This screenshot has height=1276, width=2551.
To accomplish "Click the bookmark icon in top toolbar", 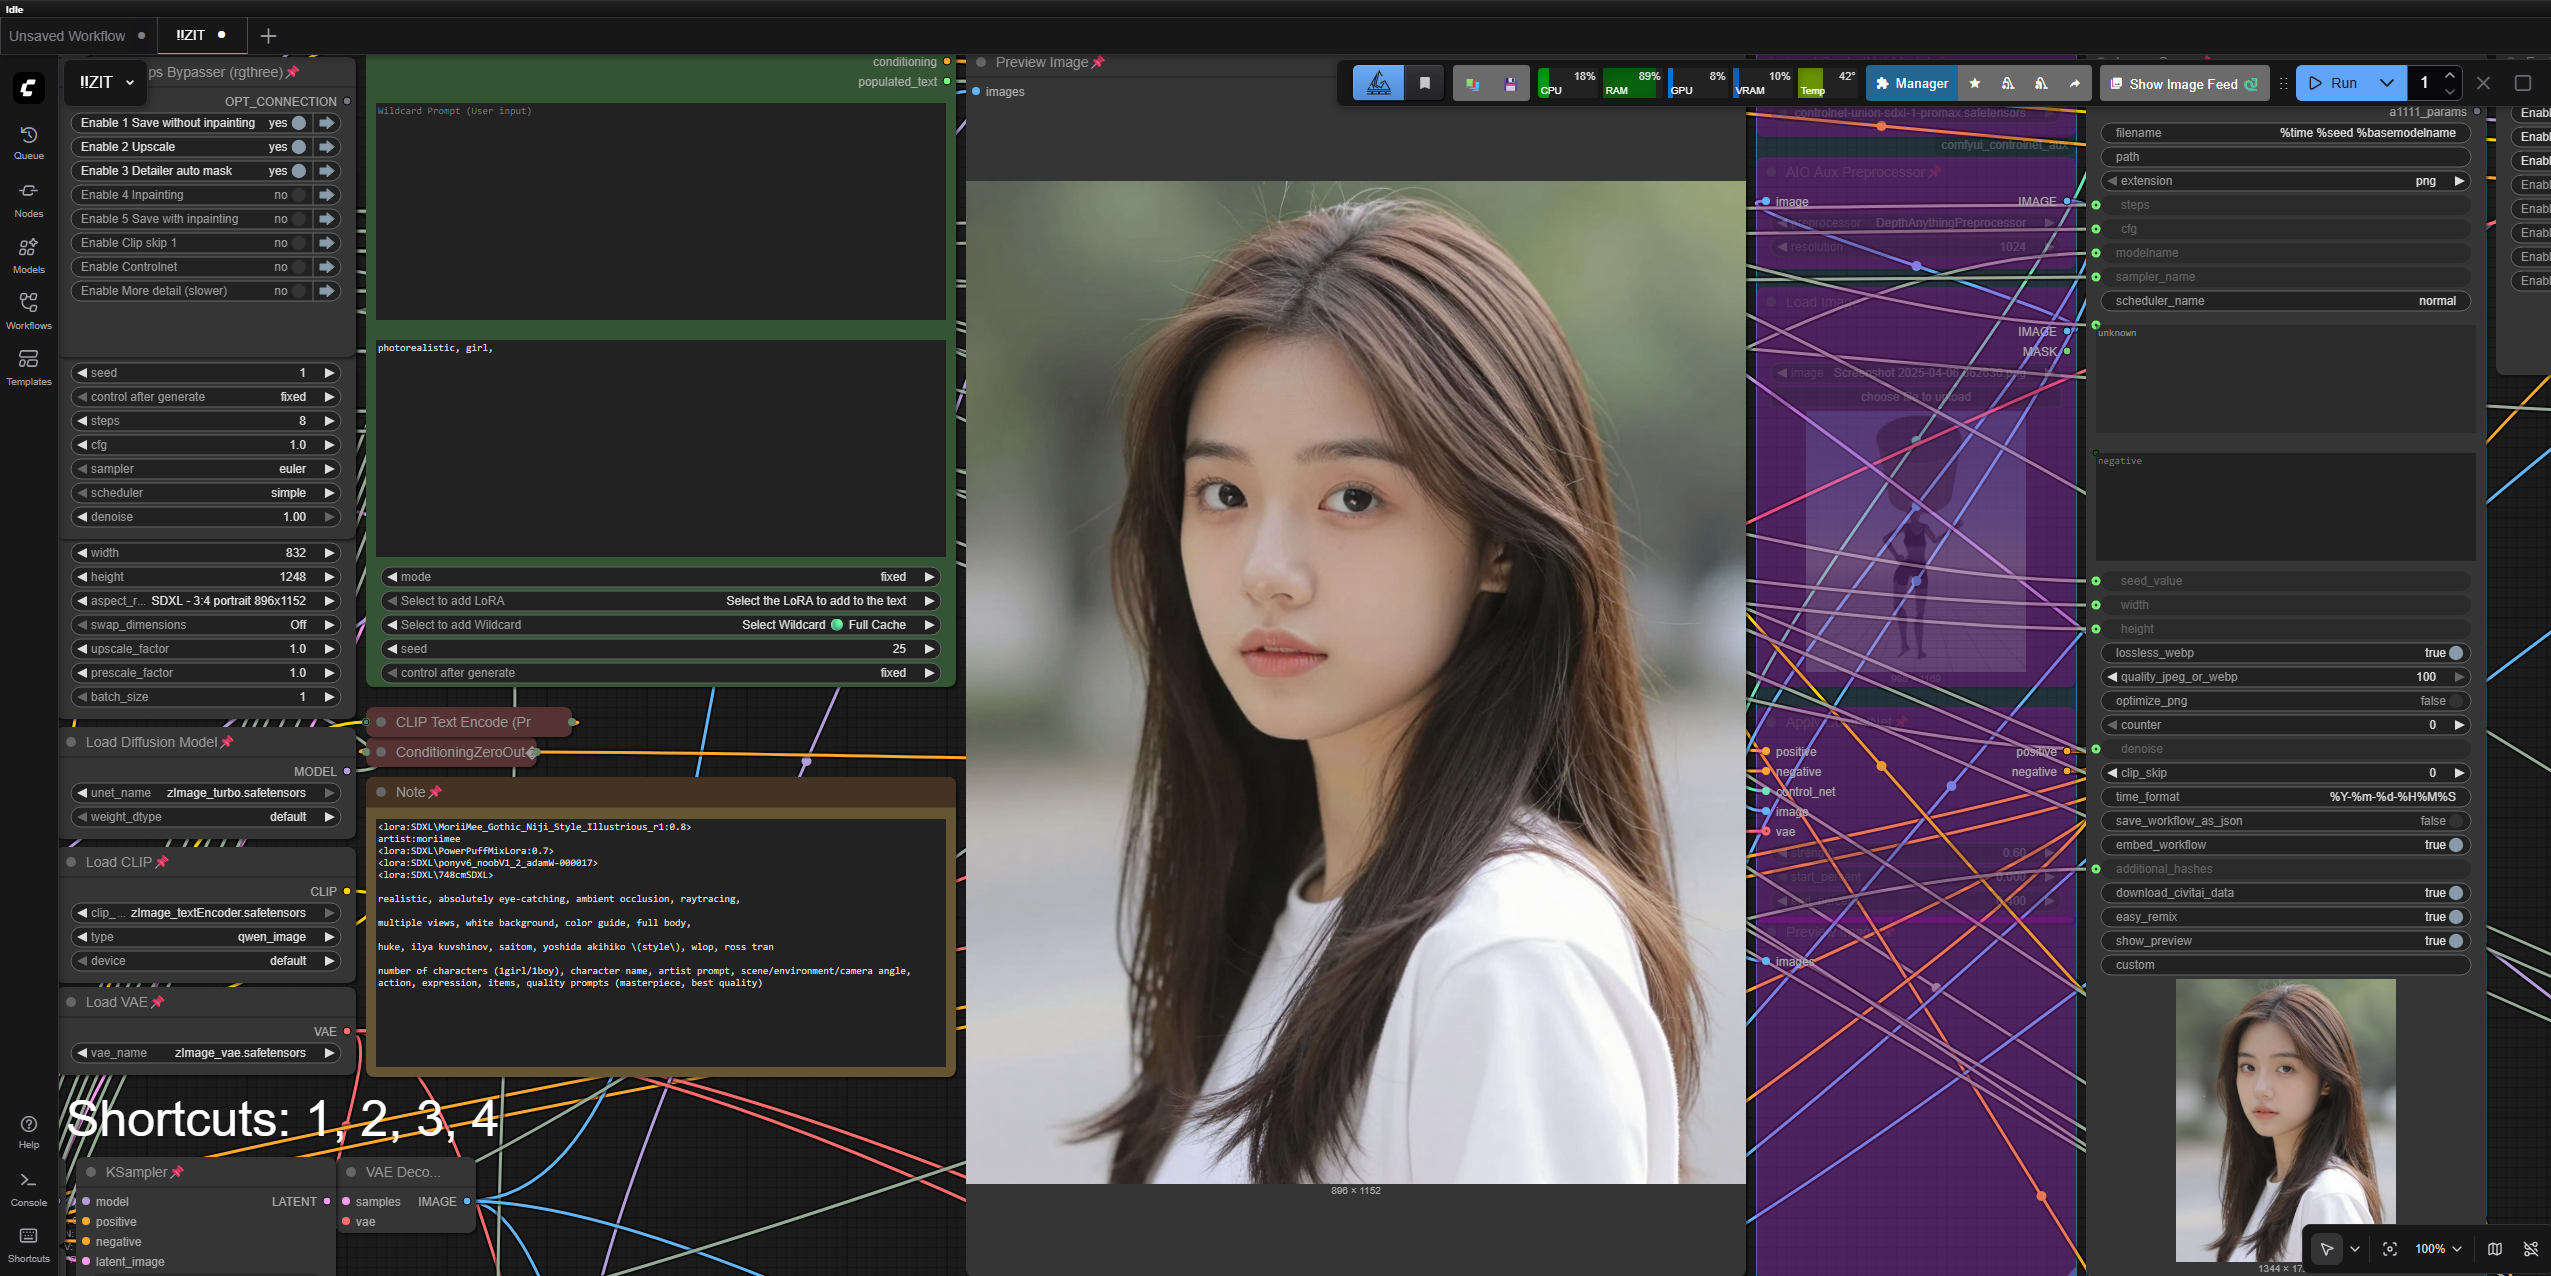I will [1424, 84].
